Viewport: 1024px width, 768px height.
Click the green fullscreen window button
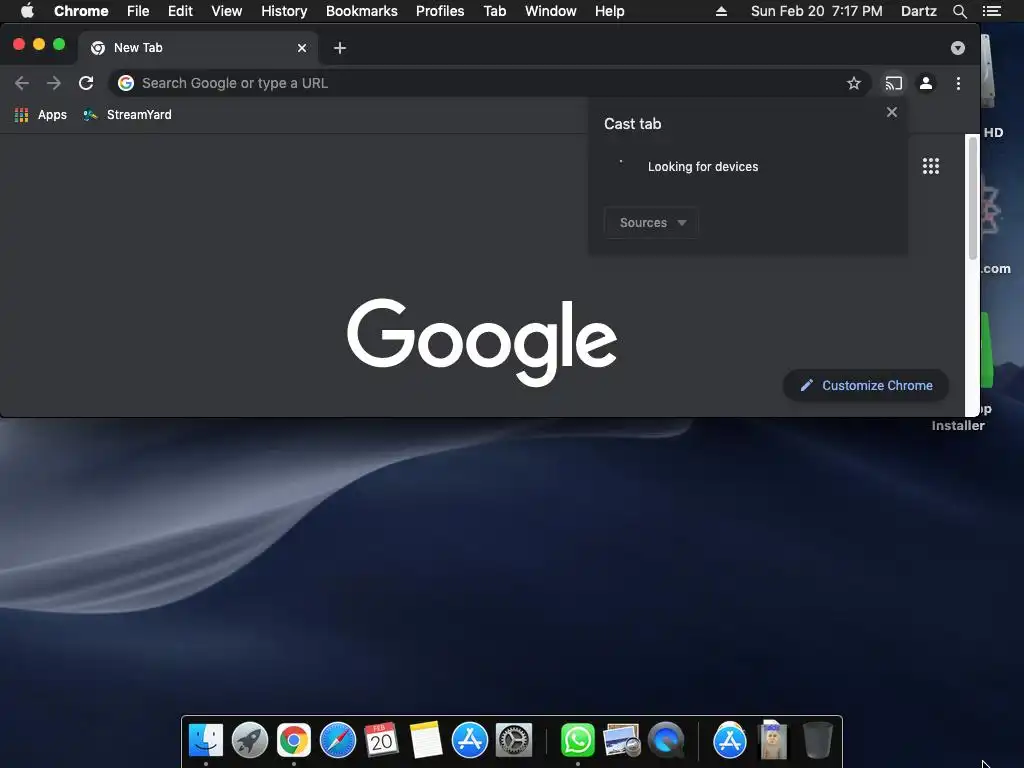point(59,44)
